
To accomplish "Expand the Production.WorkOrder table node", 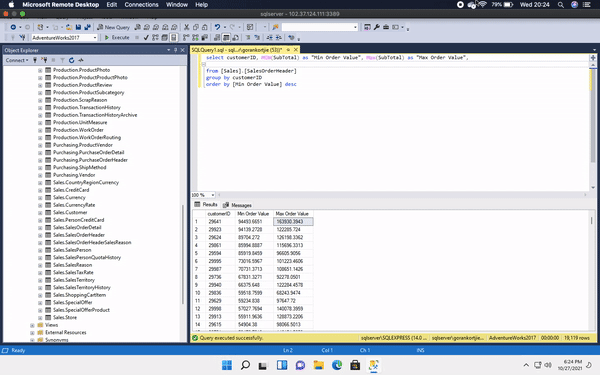I will click(x=40, y=130).
